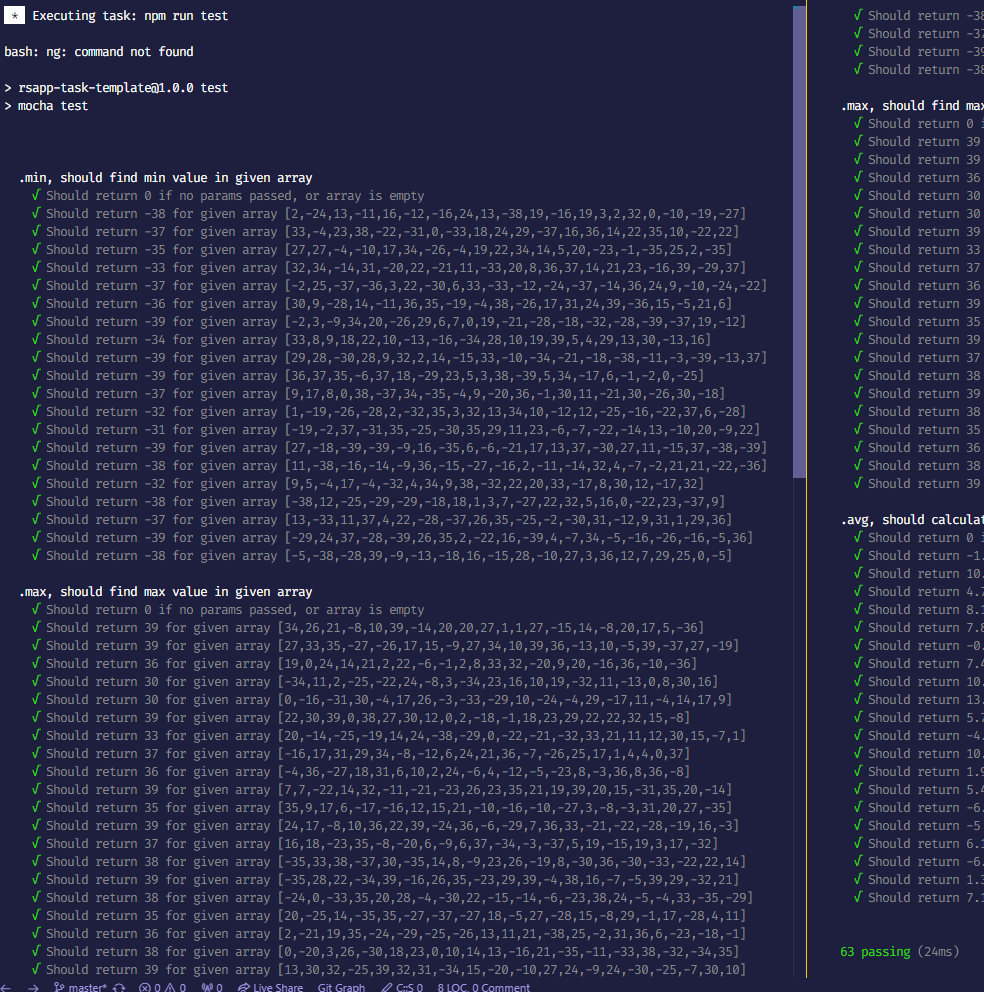Click test row with array starting [9,5,-4,17
The width and height of the screenshot is (984, 992).
coord(368,483)
